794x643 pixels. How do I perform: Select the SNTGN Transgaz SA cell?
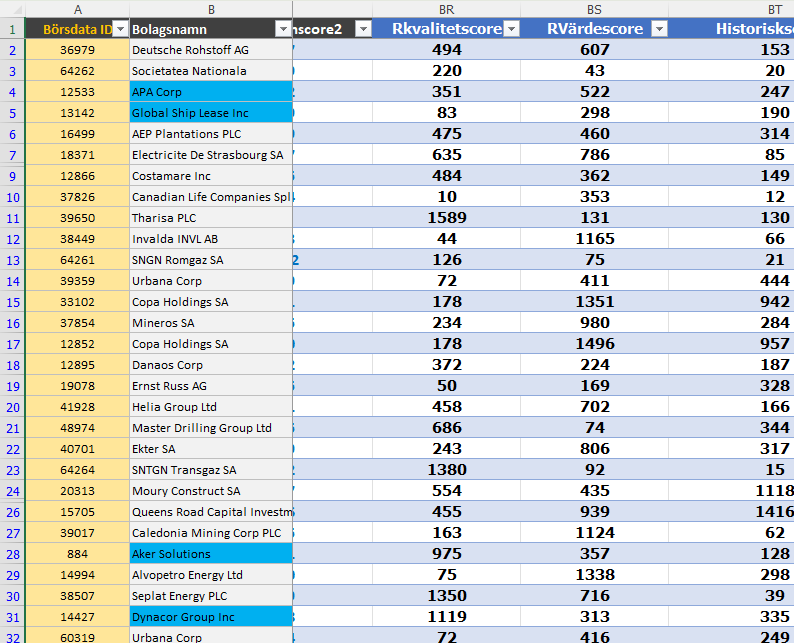(211, 470)
